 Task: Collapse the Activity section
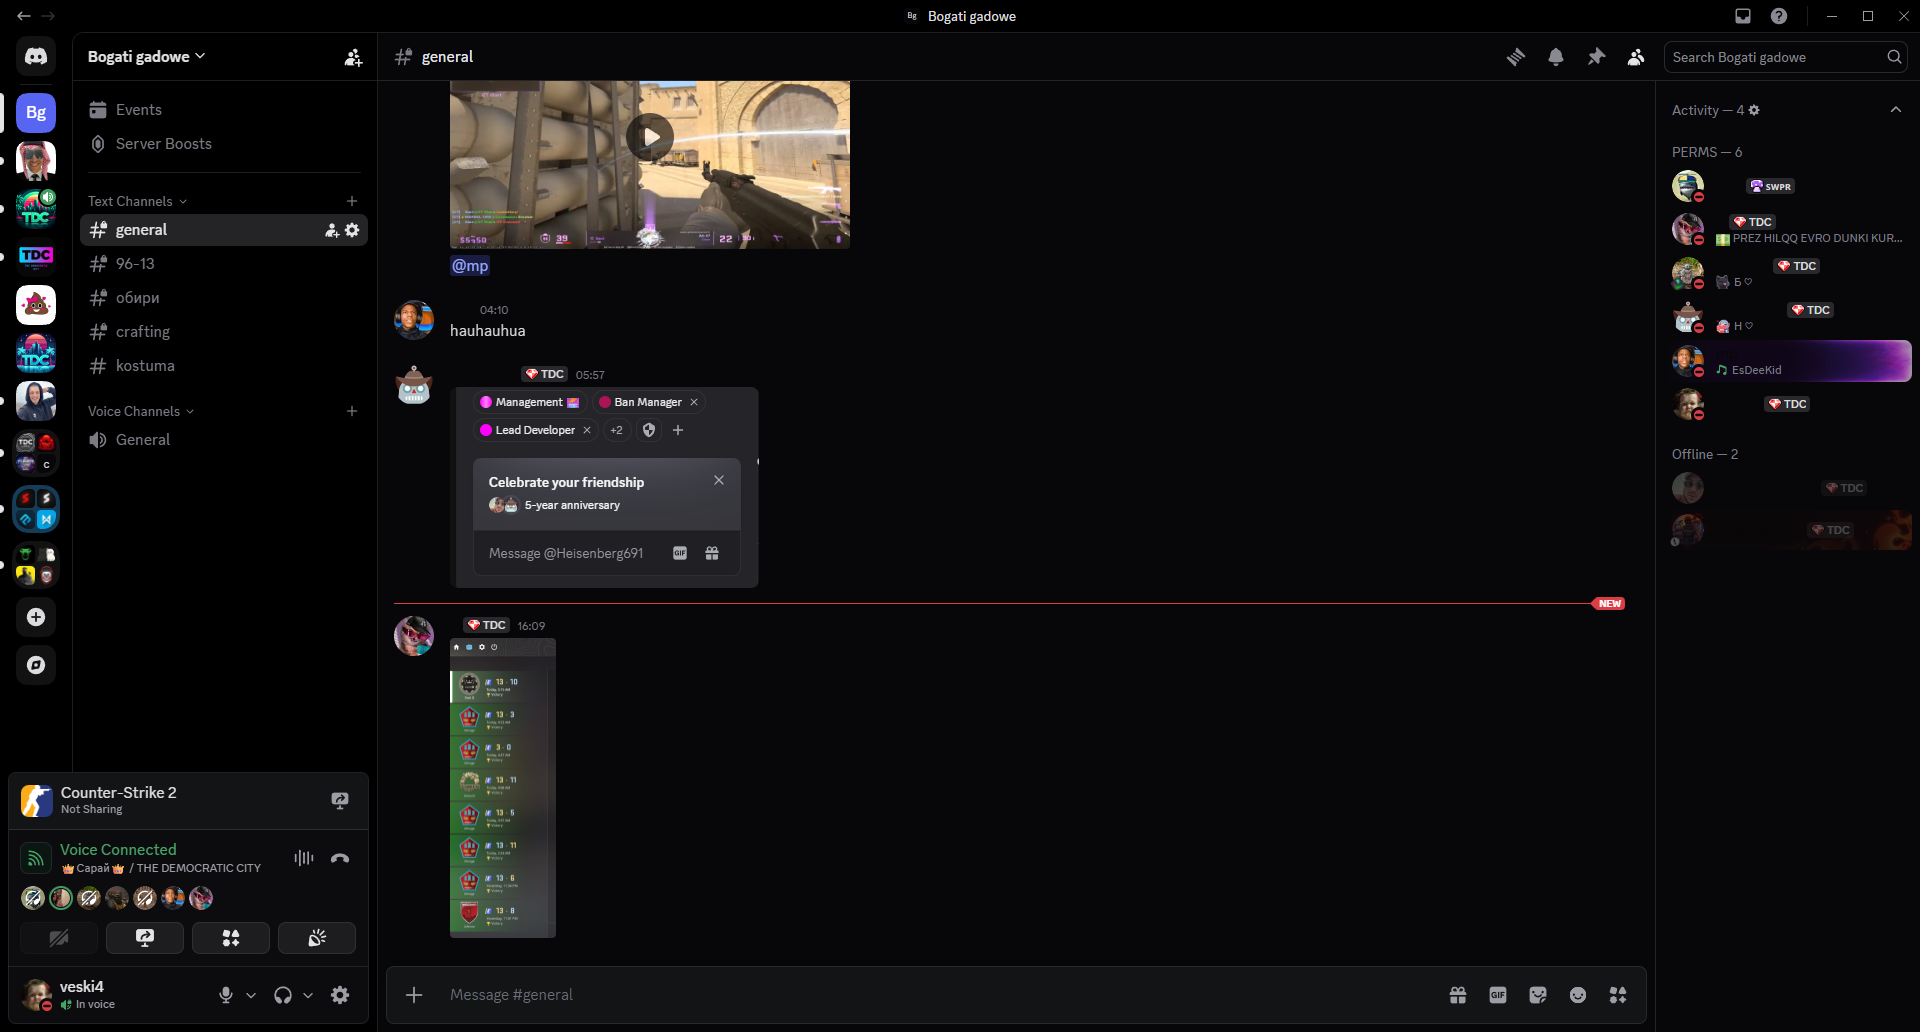click(x=1895, y=110)
